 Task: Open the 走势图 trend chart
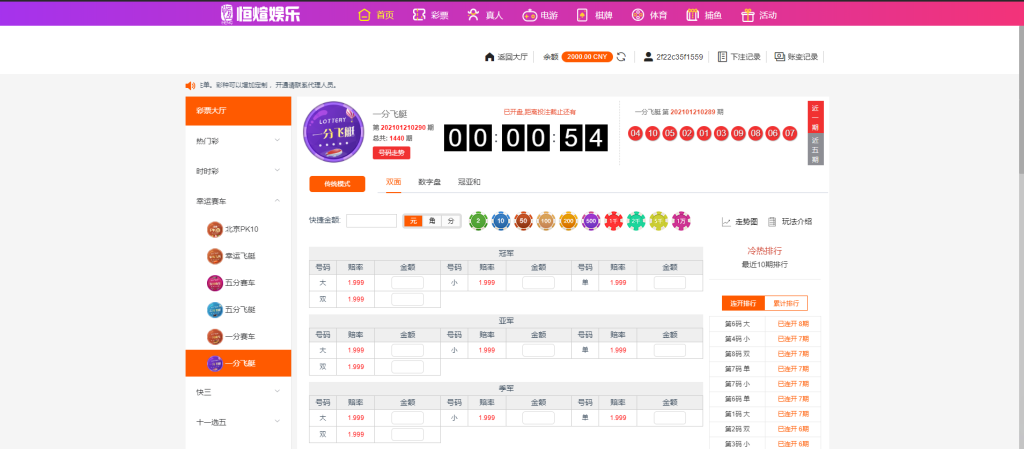coord(739,221)
